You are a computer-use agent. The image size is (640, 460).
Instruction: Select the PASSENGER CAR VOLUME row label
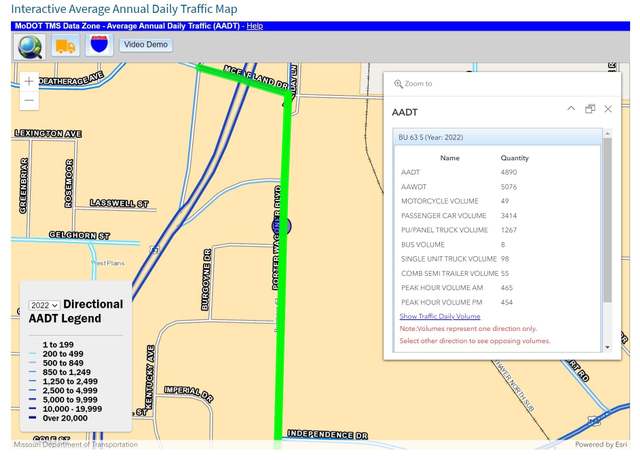pyautogui.click(x=444, y=216)
